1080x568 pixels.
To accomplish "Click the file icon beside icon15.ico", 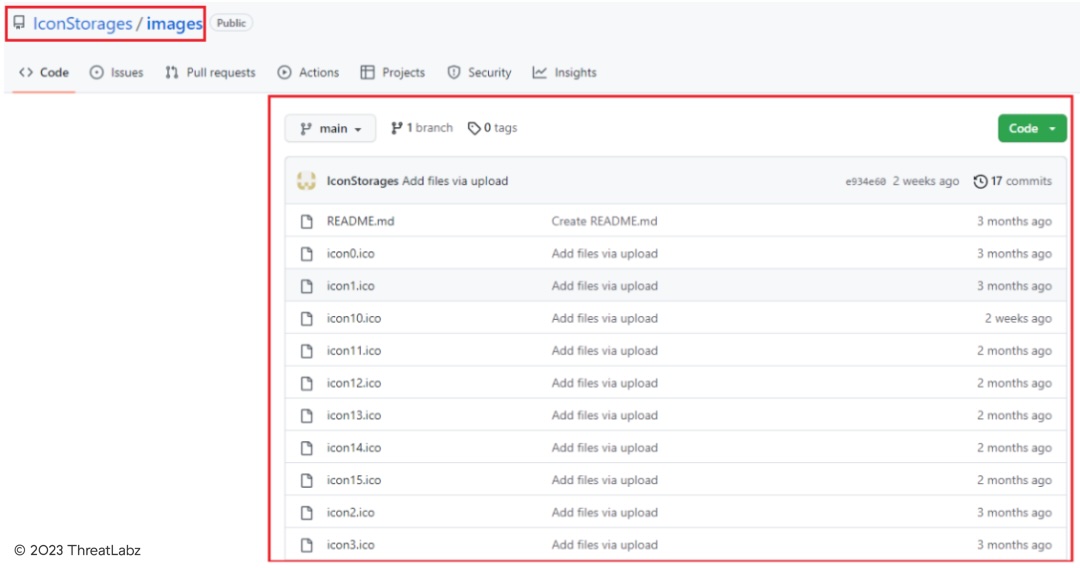I will point(307,480).
